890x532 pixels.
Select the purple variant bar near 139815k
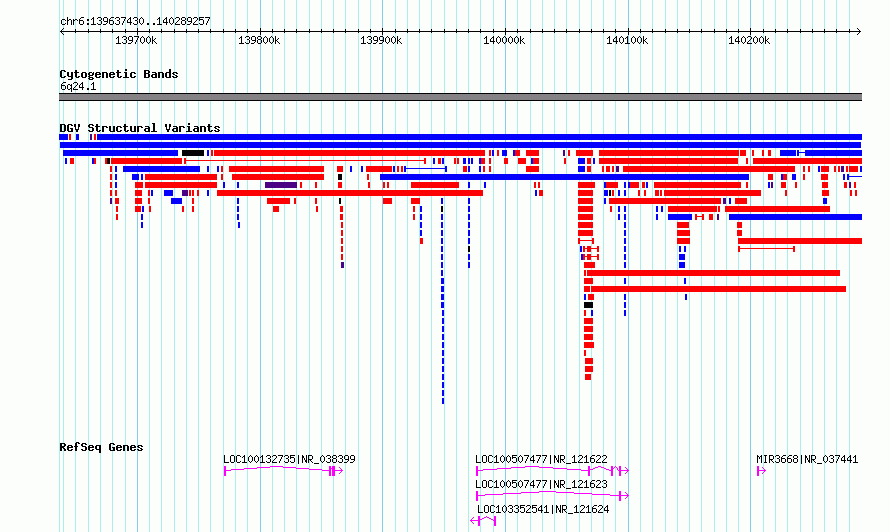(x=281, y=185)
